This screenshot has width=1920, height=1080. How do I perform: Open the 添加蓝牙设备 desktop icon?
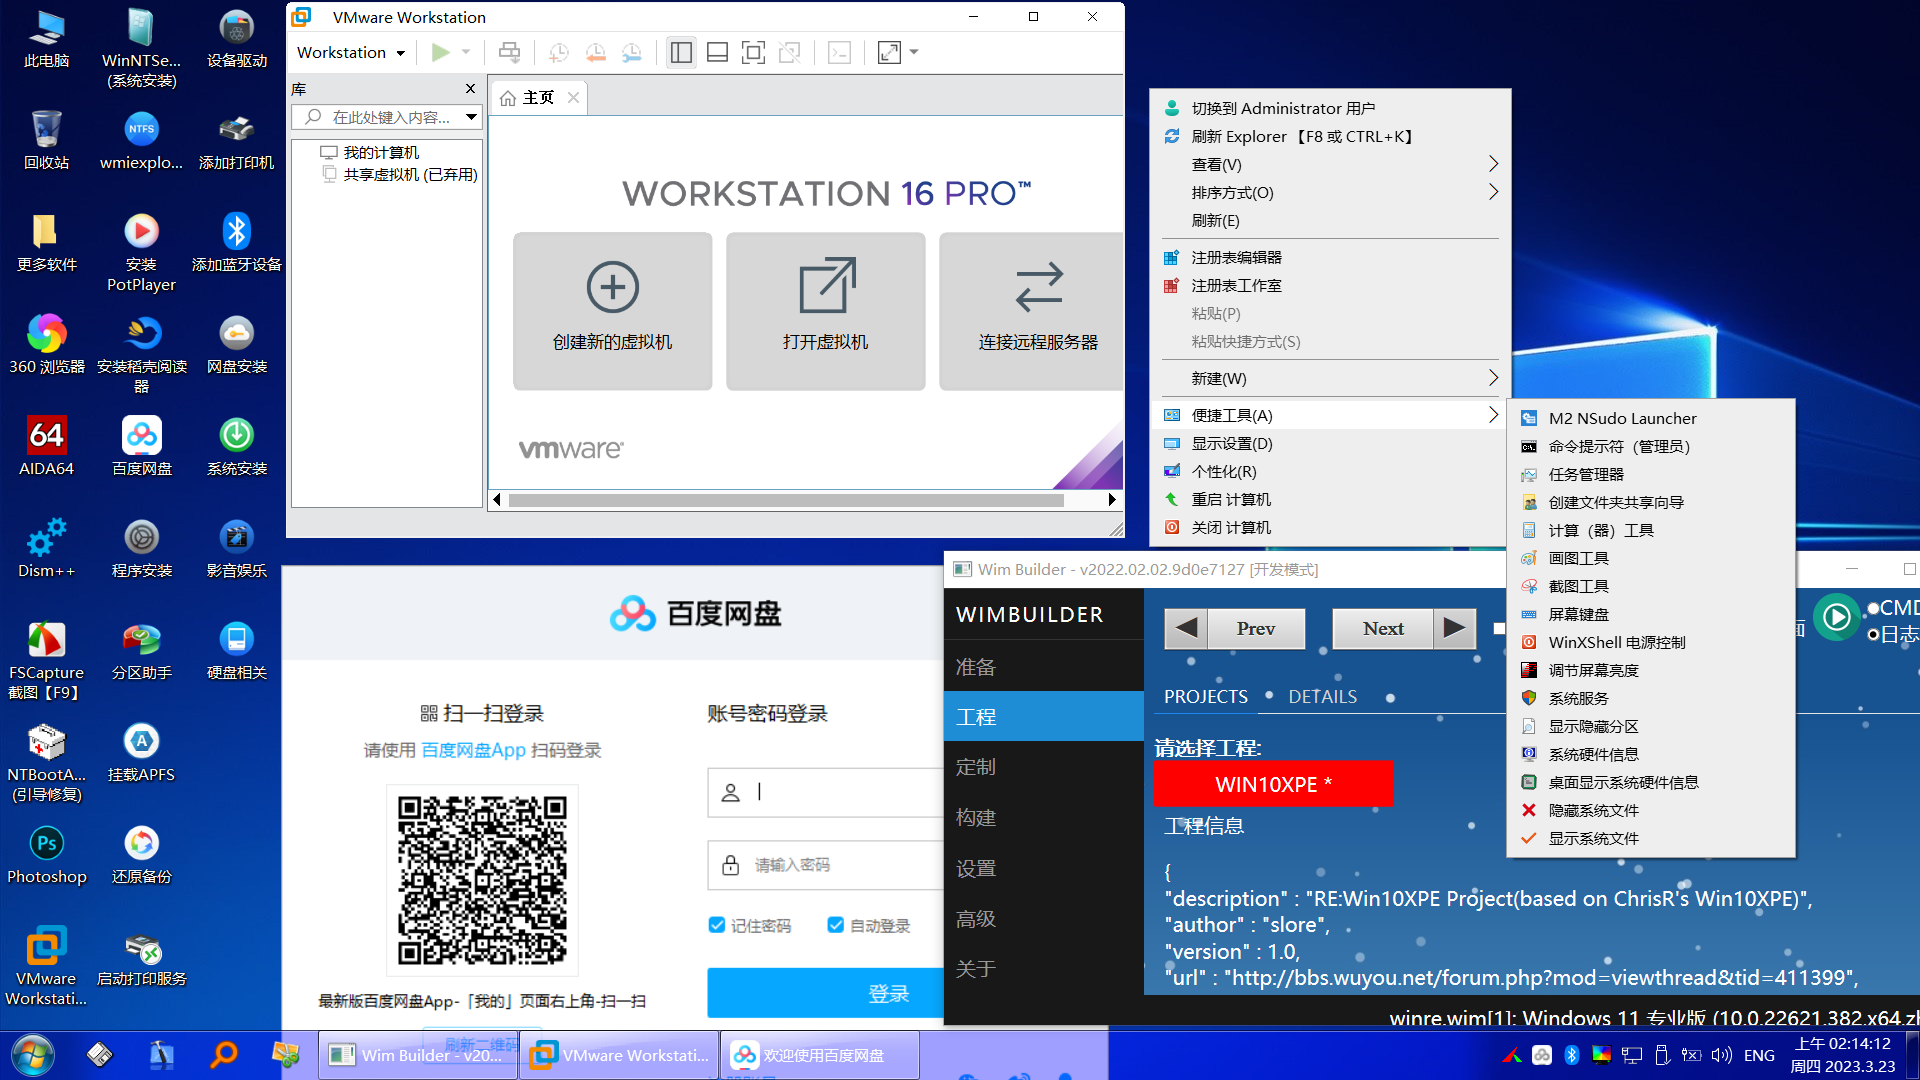236,242
